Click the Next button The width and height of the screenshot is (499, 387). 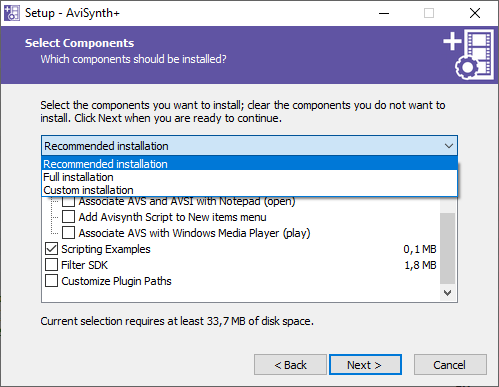click(x=365, y=365)
